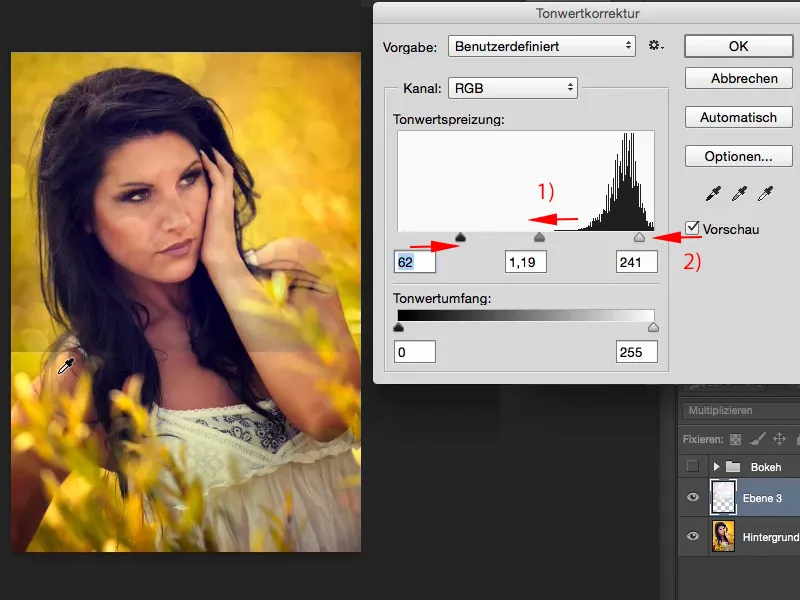Open the preset options gear menu
800x600 pixels.
[x=656, y=46]
